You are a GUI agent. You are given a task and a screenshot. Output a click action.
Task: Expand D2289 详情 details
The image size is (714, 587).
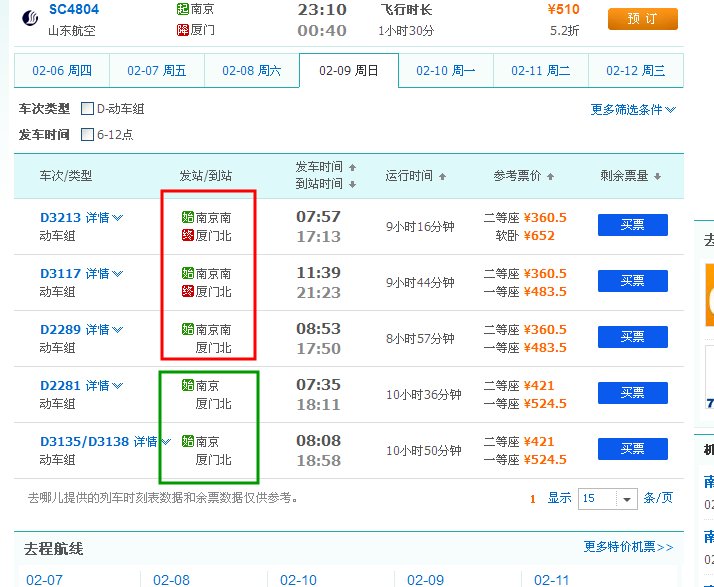104,330
